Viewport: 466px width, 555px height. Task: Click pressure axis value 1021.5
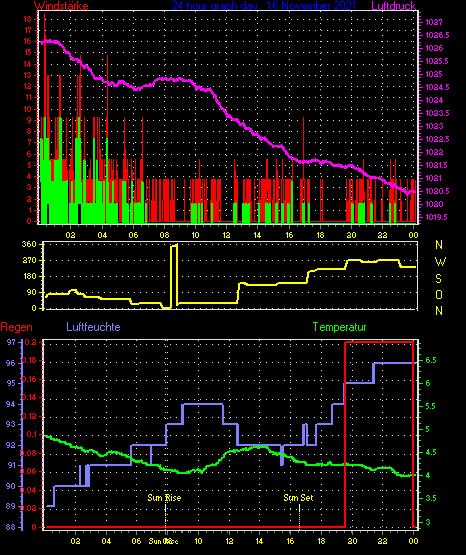pyautogui.click(x=437, y=165)
